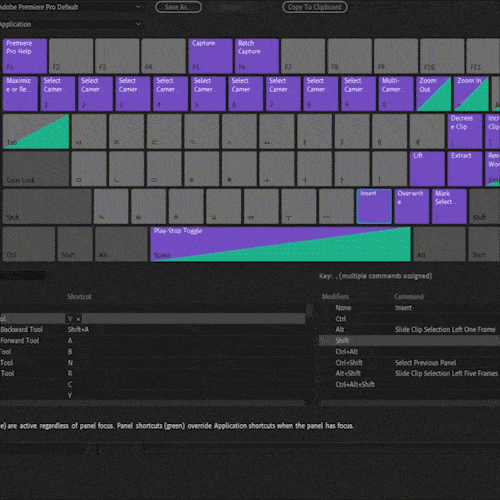Screen dimensions: 500x500
Task: Select the Mark Selection key
Action: click(x=449, y=206)
